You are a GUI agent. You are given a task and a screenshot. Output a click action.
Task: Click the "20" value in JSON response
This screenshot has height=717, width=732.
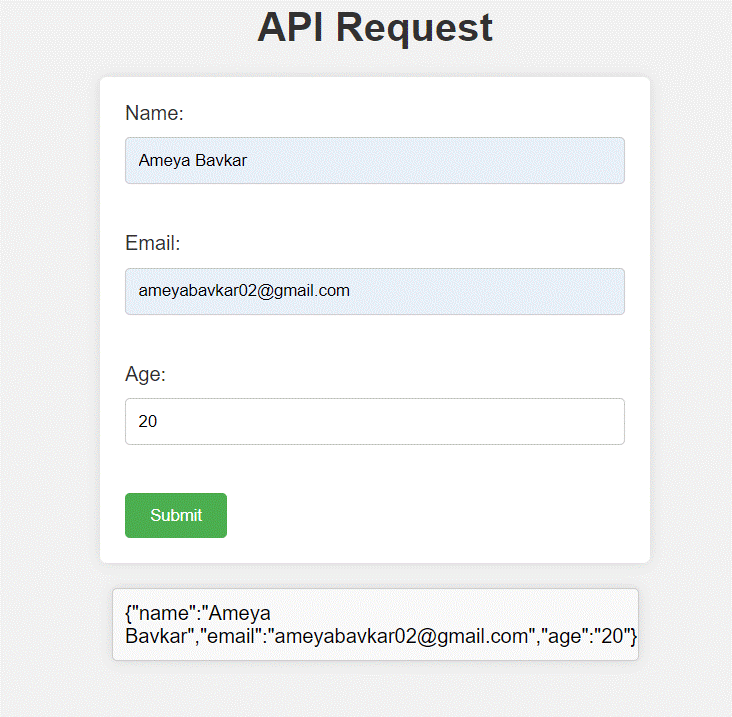[x=611, y=636]
